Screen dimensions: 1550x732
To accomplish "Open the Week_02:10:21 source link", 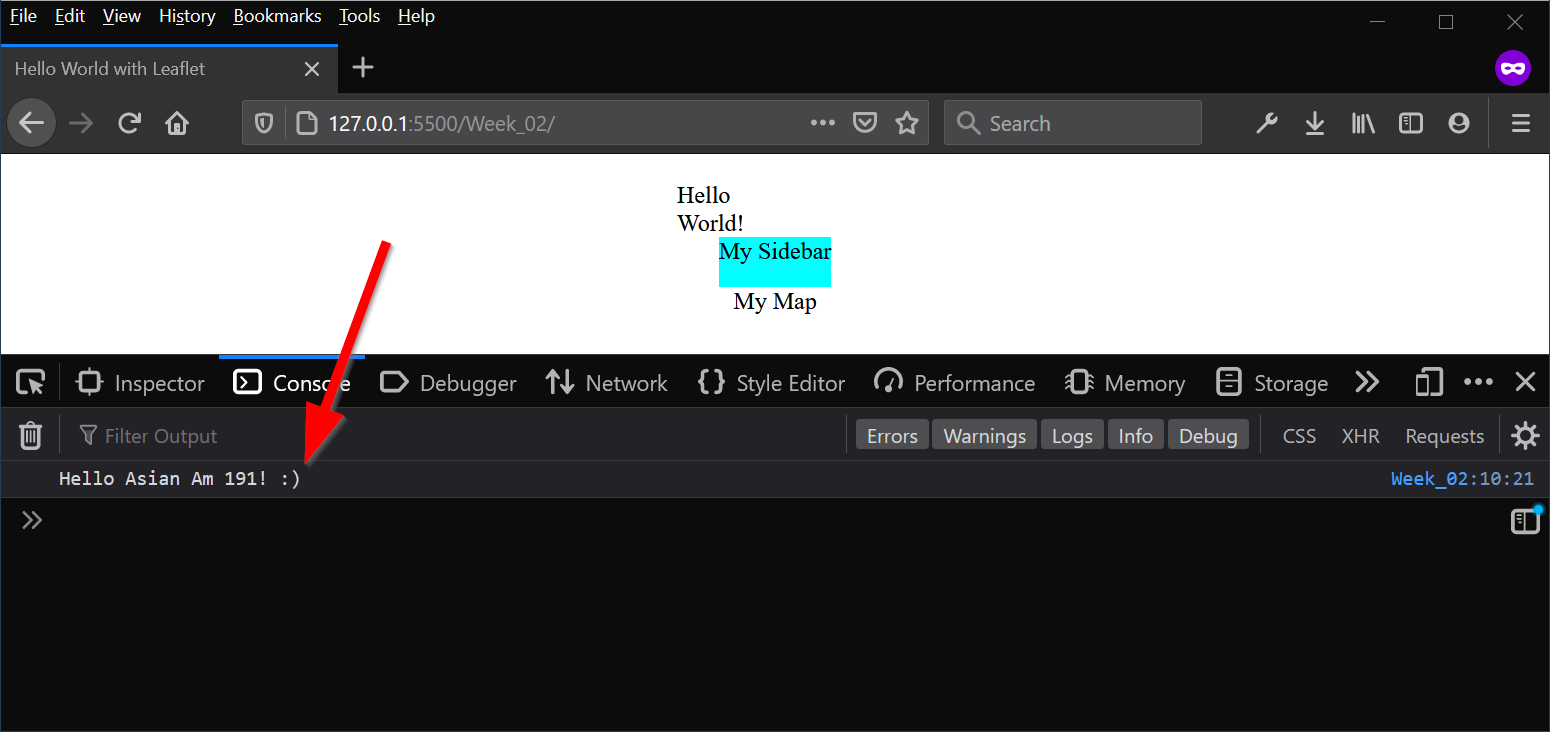I will click(x=1462, y=479).
